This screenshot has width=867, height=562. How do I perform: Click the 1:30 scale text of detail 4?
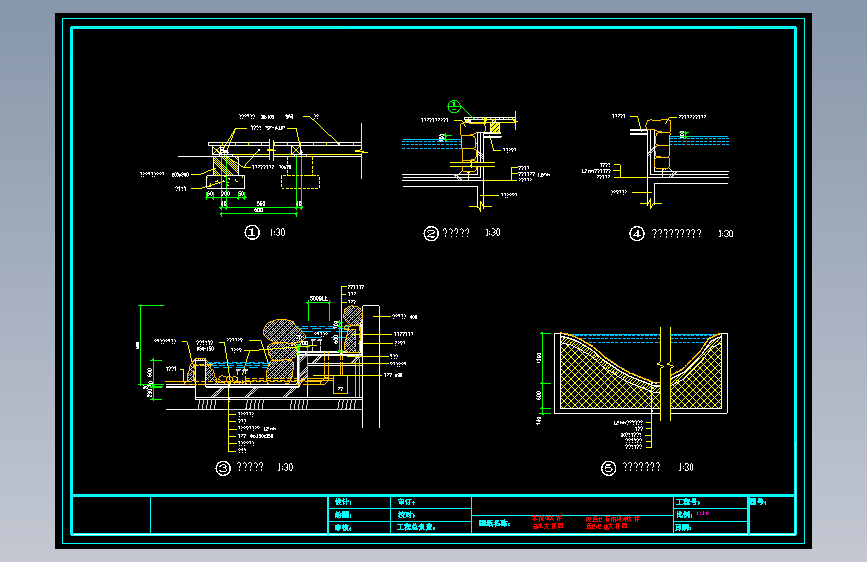[725, 233]
